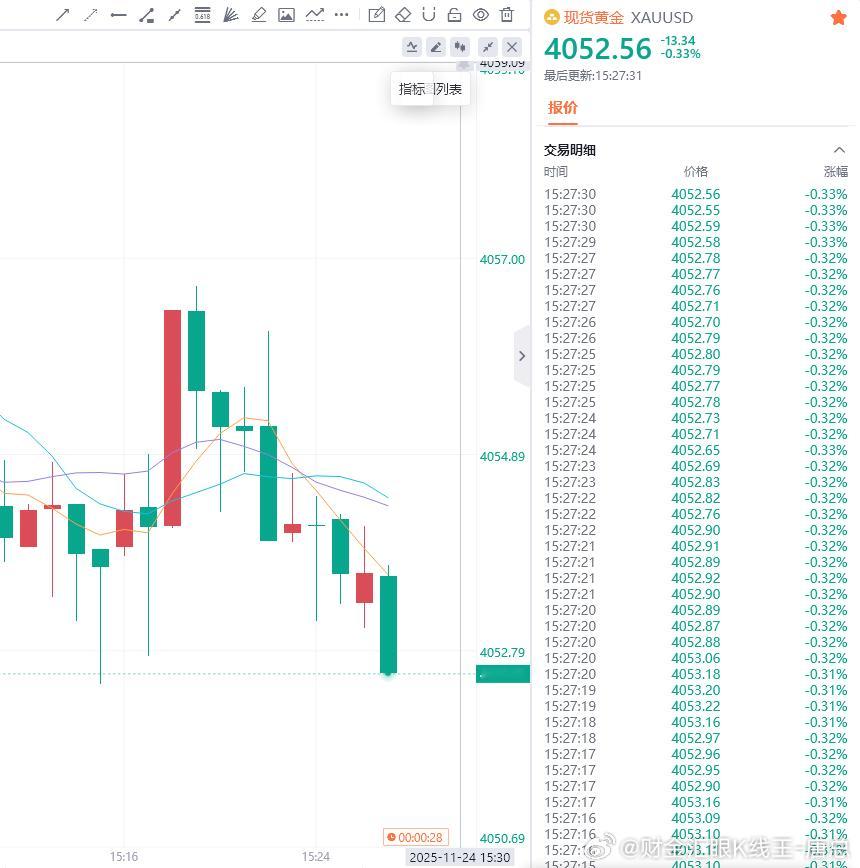Click the 00:00:28 candle countdown marker
The width and height of the screenshot is (860, 868).
click(x=417, y=837)
